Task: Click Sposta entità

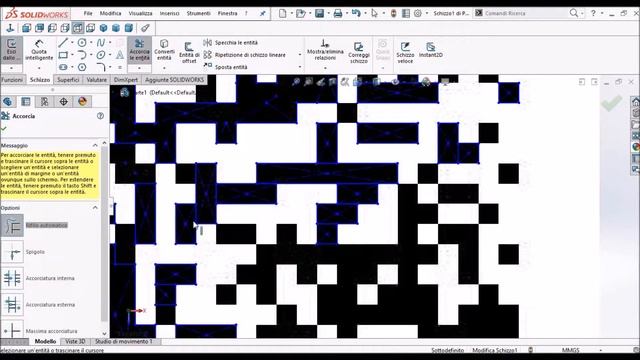Action: pyautogui.click(x=226, y=67)
